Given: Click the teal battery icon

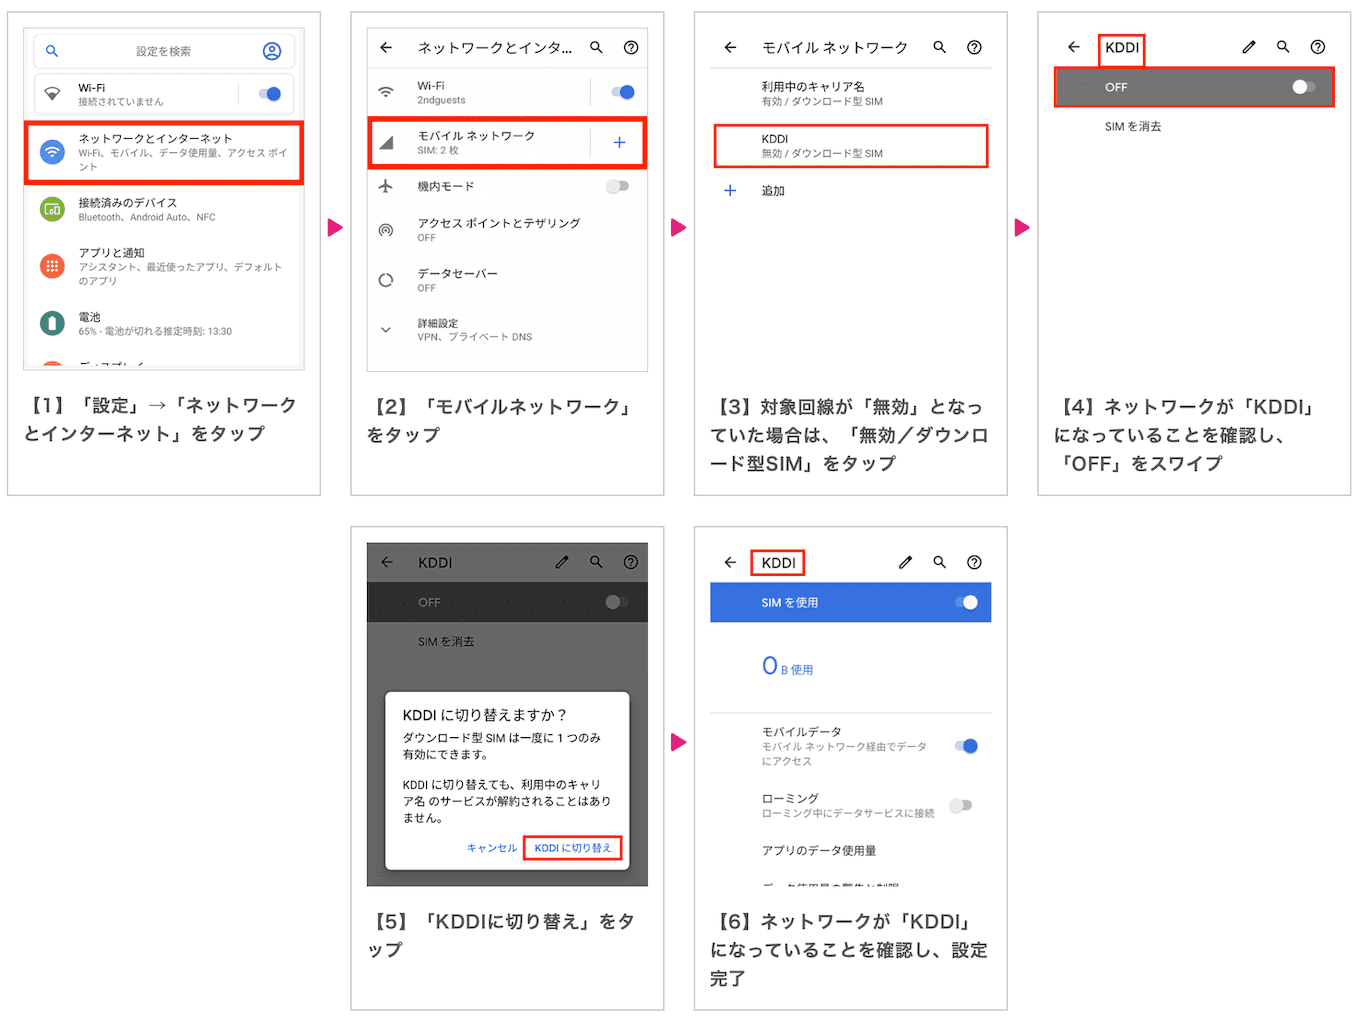Looking at the screenshot, I should pos(52,323).
